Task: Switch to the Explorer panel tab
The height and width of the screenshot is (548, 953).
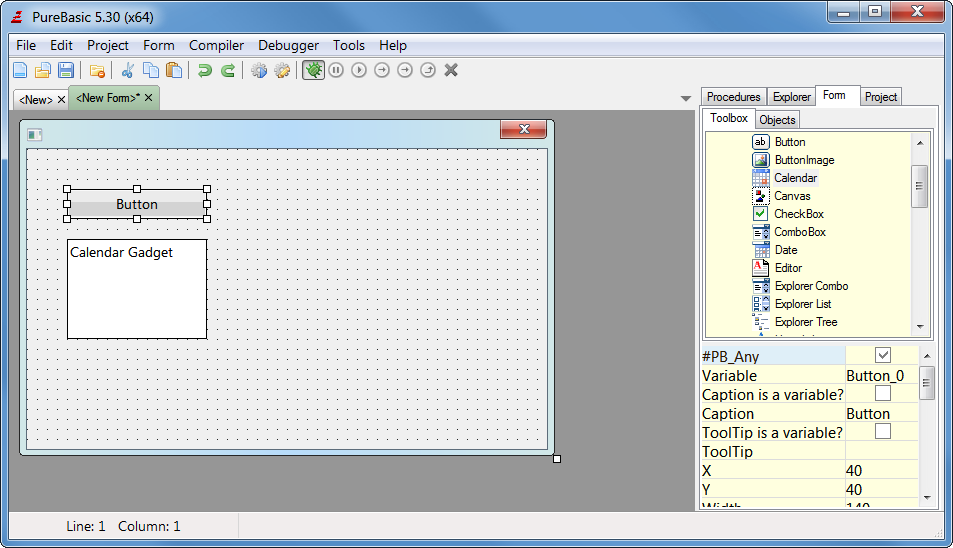Action: pyautogui.click(x=791, y=97)
